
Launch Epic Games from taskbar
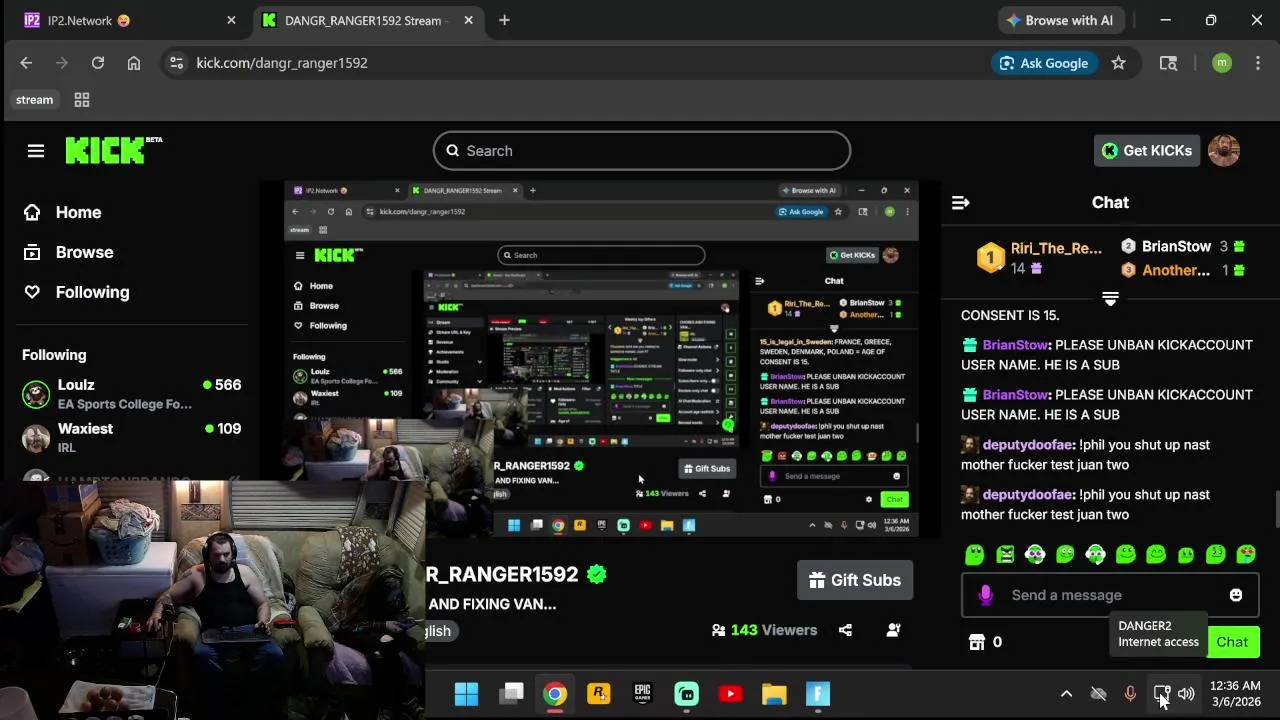click(x=642, y=694)
